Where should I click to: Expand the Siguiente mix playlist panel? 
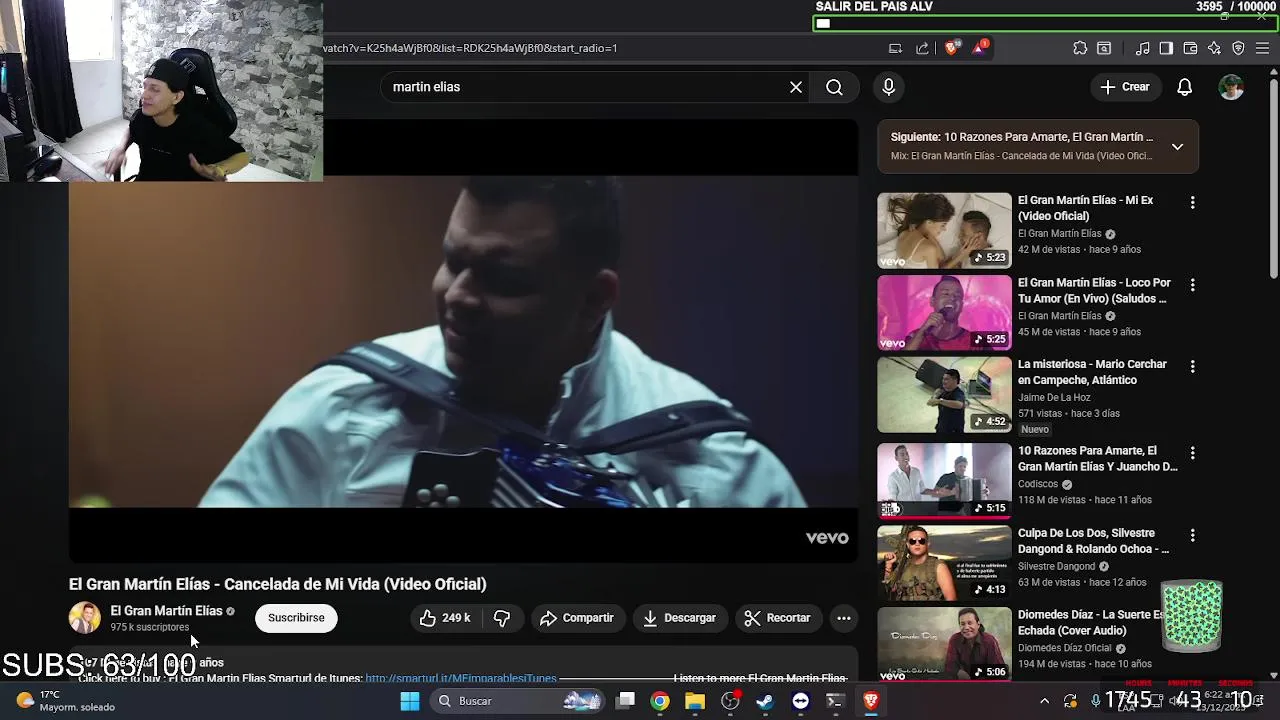1177,147
